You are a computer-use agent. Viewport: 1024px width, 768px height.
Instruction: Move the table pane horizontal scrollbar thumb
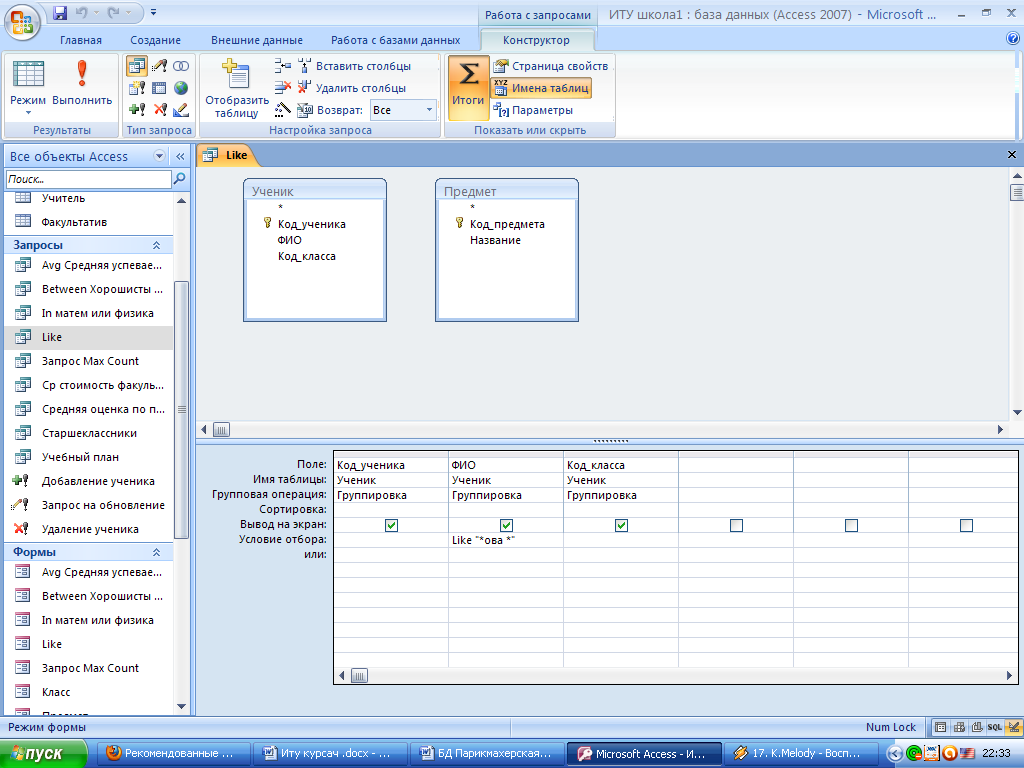coord(221,430)
